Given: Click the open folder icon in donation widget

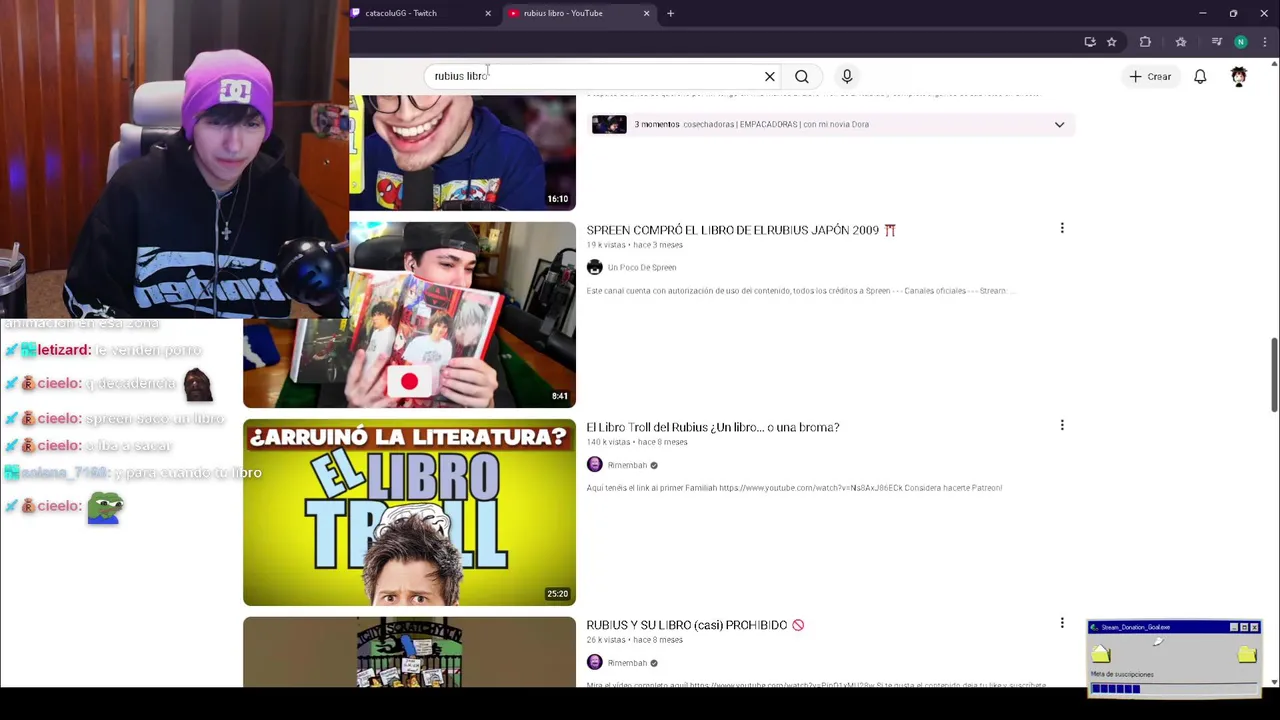Looking at the screenshot, I should tap(1101, 654).
